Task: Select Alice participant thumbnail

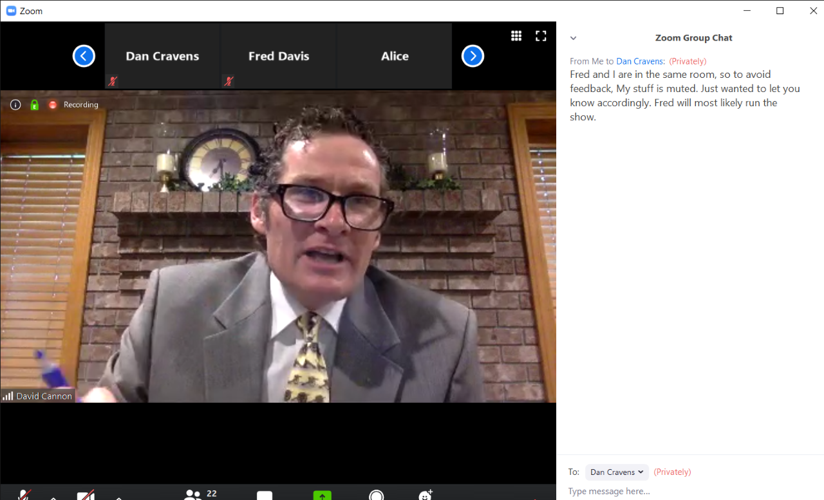Action: click(394, 57)
